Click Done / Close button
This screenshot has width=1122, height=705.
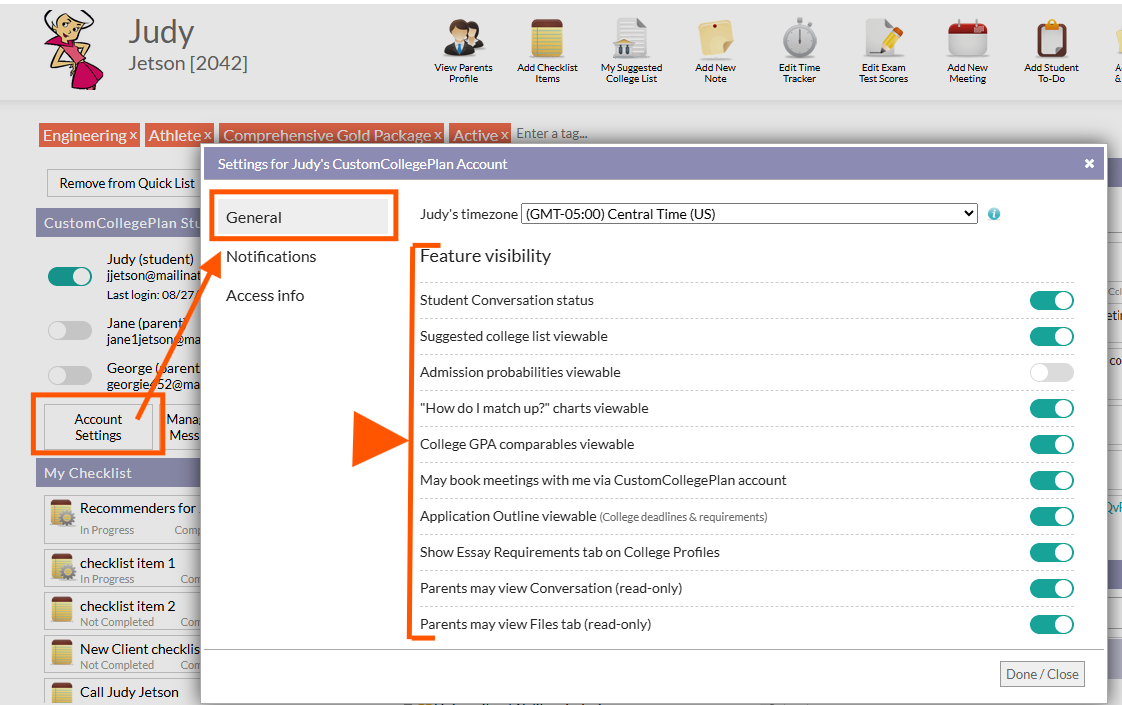point(1042,674)
